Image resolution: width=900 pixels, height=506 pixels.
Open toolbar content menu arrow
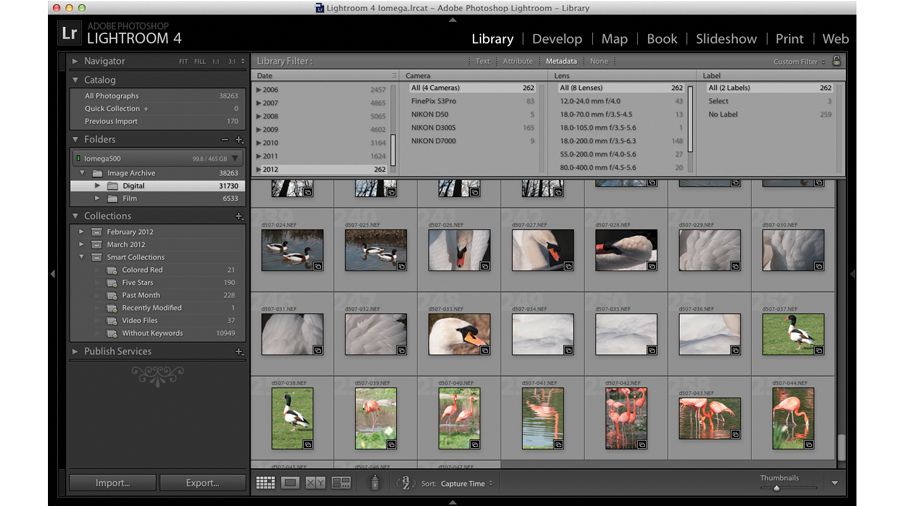click(835, 483)
